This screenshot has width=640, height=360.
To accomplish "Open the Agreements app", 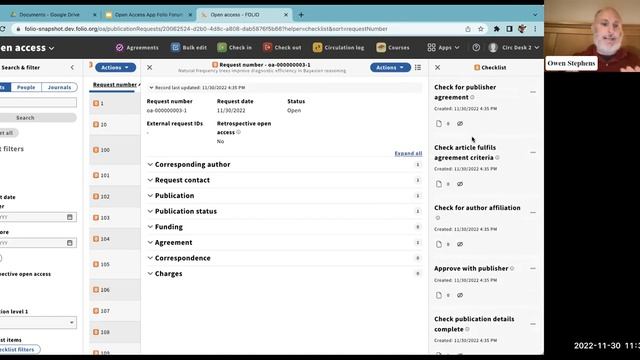I will tap(137, 48).
